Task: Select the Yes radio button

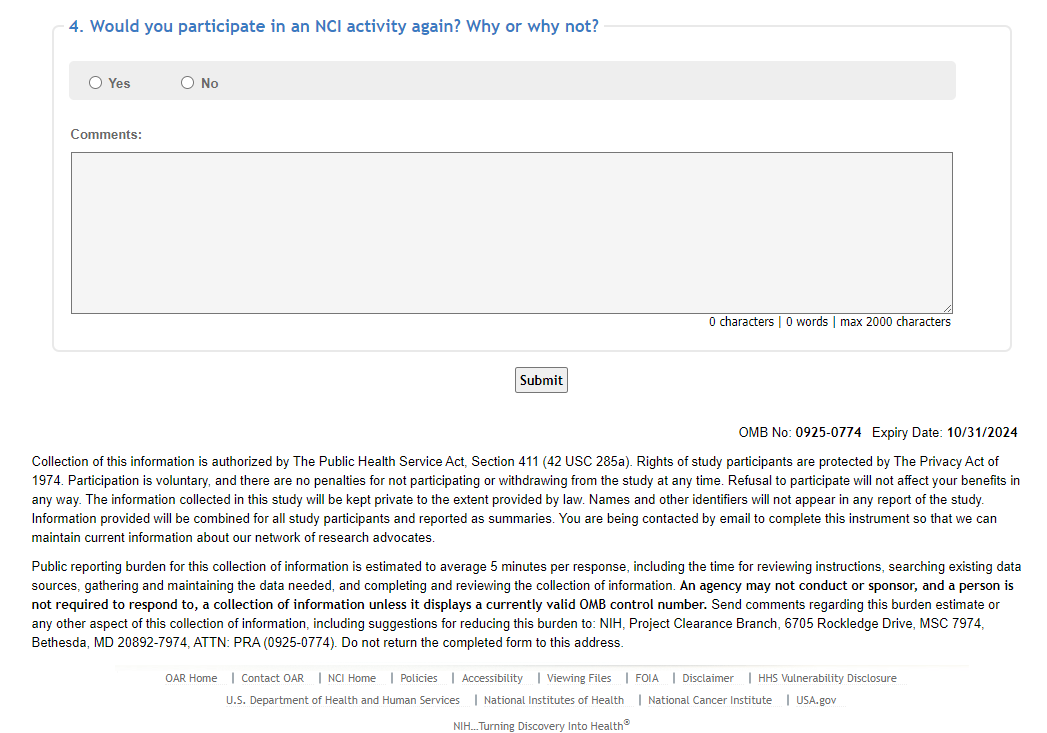Action: click(96, 83)
